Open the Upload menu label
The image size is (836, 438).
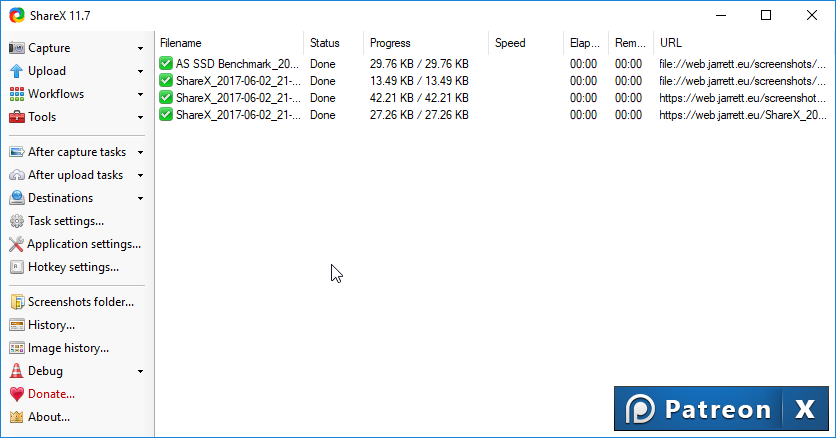(x=47, y=71)
